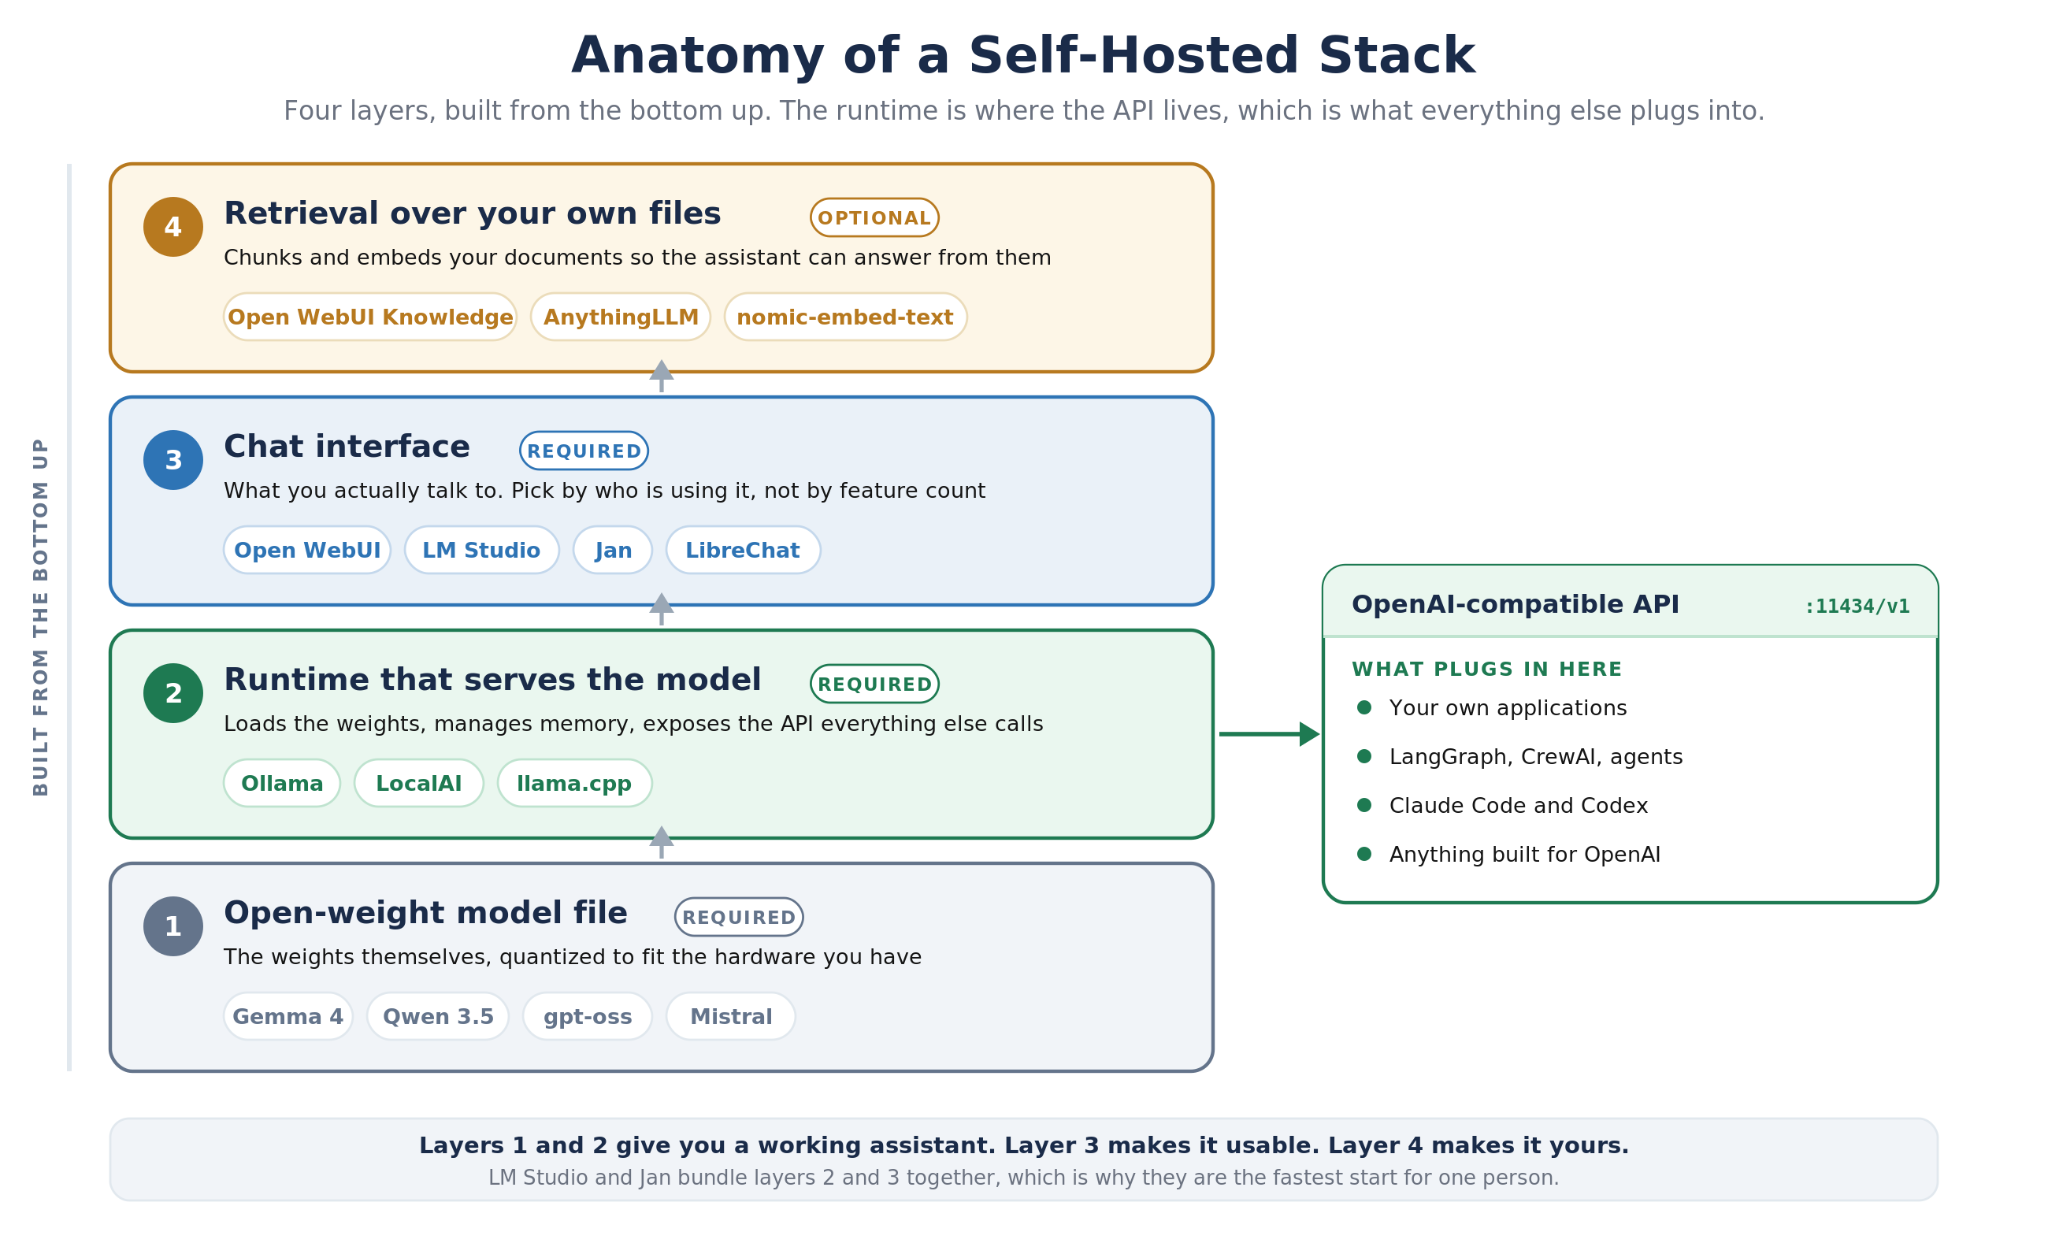The height and width of the screenshot is (1245, 2048).
Task: Pick the Gemma 4 model chip
Action: (x=288, y=1016)
